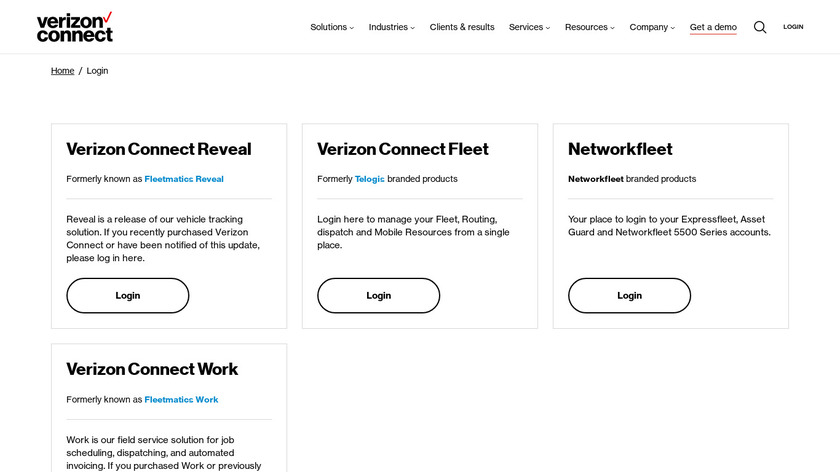Click the Verizon Connect Work heading
This screenshot has width=840, height=472.
(152, 369)
